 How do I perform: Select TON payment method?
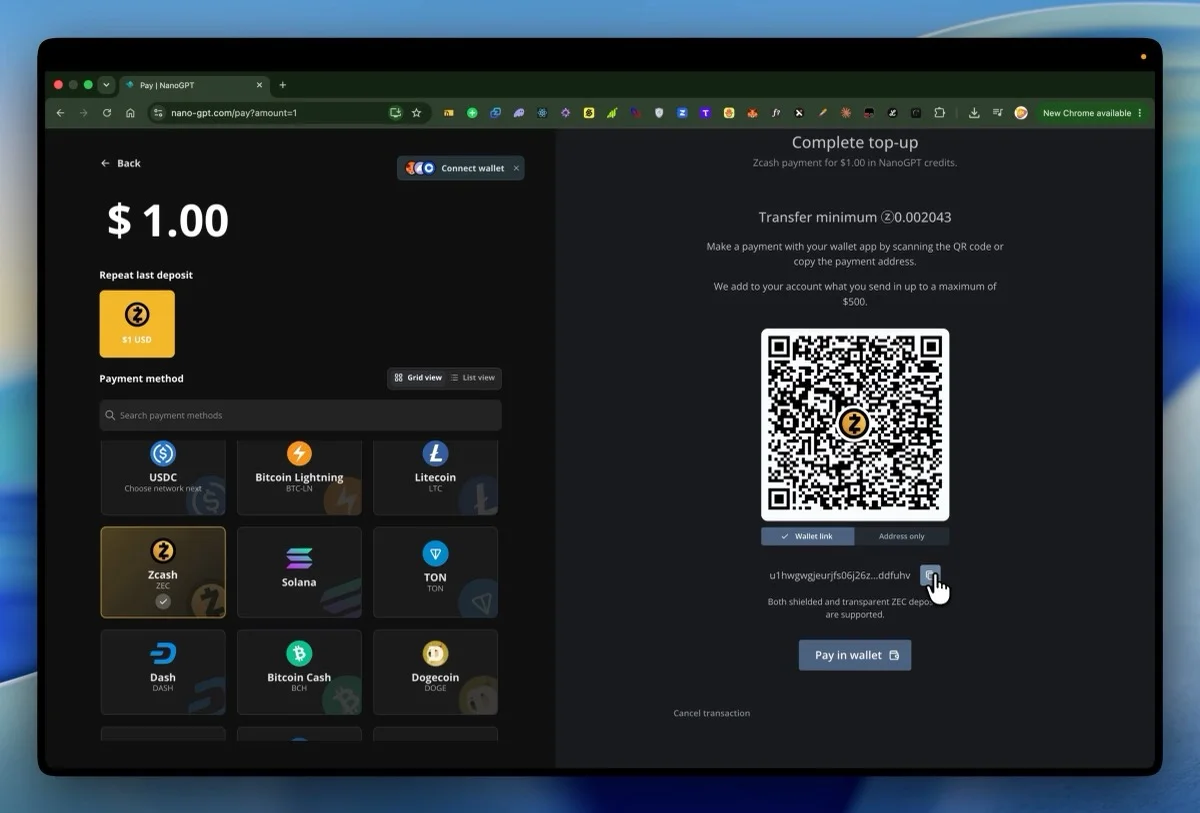pos(435,572)
